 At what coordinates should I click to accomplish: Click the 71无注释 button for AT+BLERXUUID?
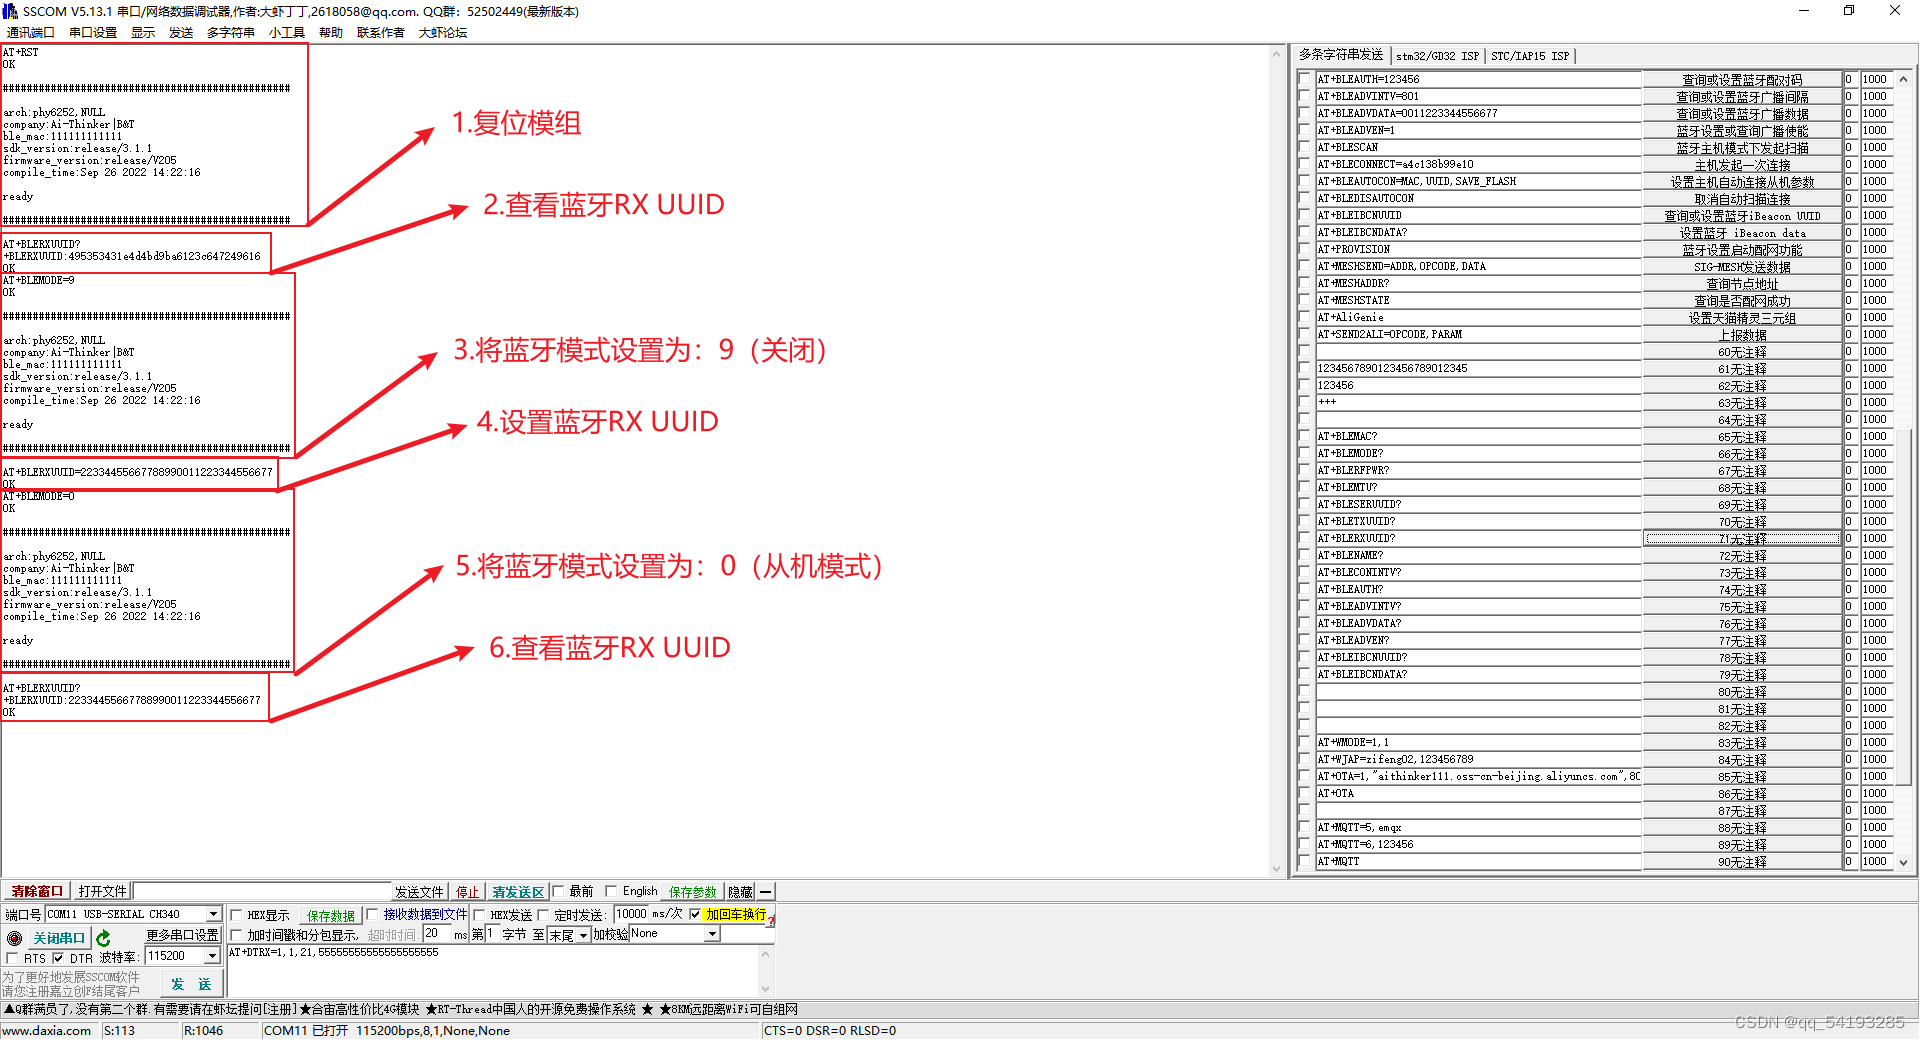pyautogui.click(x=1742, y=539)
